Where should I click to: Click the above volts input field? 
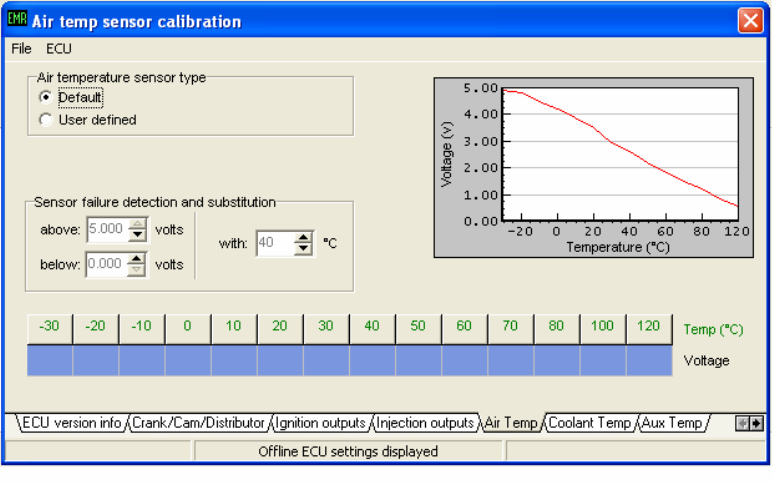(x=107, y=229)
